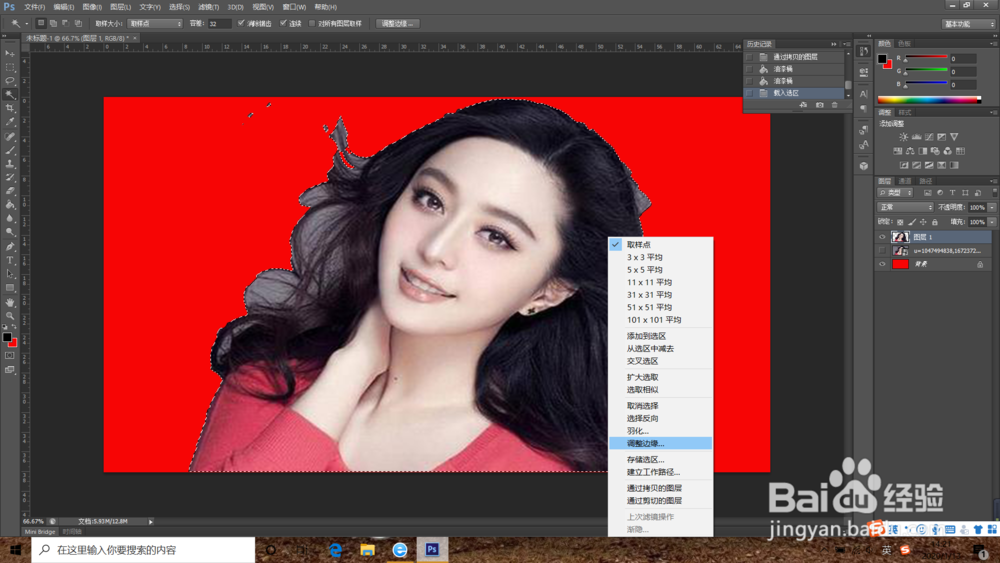
Task: Add Color Balance adjustment icon
Action: pyautogui.click(x=910, y=151)
